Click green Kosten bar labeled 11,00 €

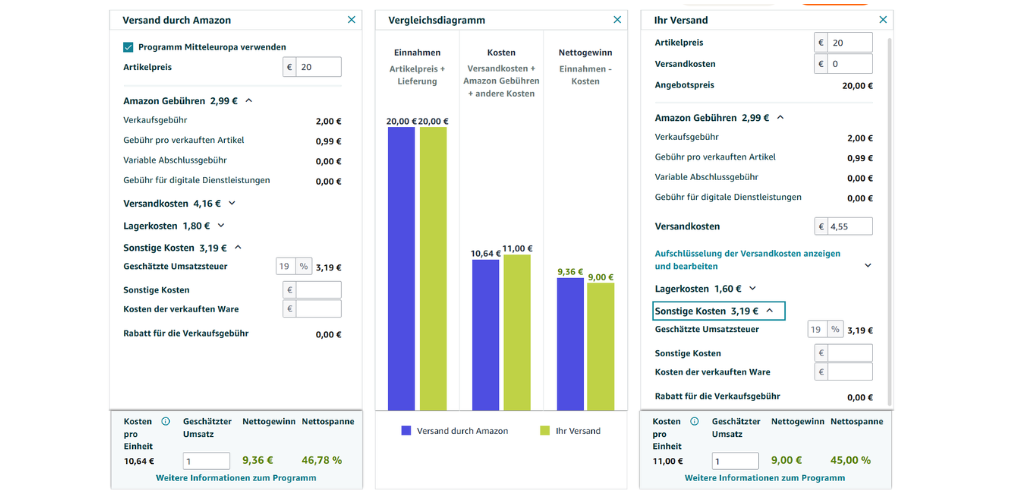pos(517,333)
